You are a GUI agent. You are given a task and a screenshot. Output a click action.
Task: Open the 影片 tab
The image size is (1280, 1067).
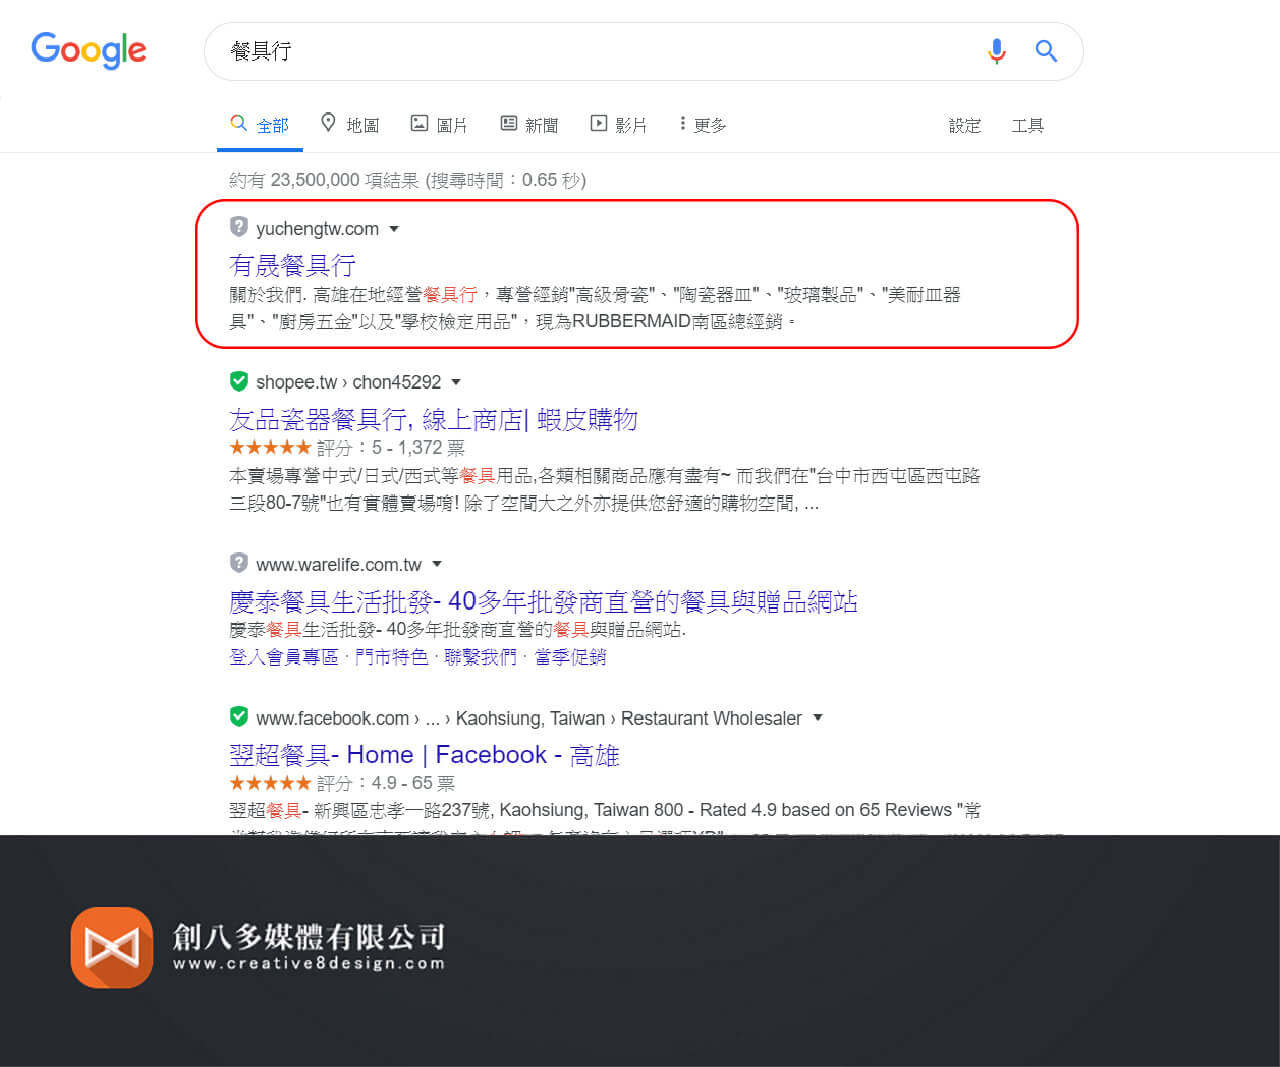point(619,124)
